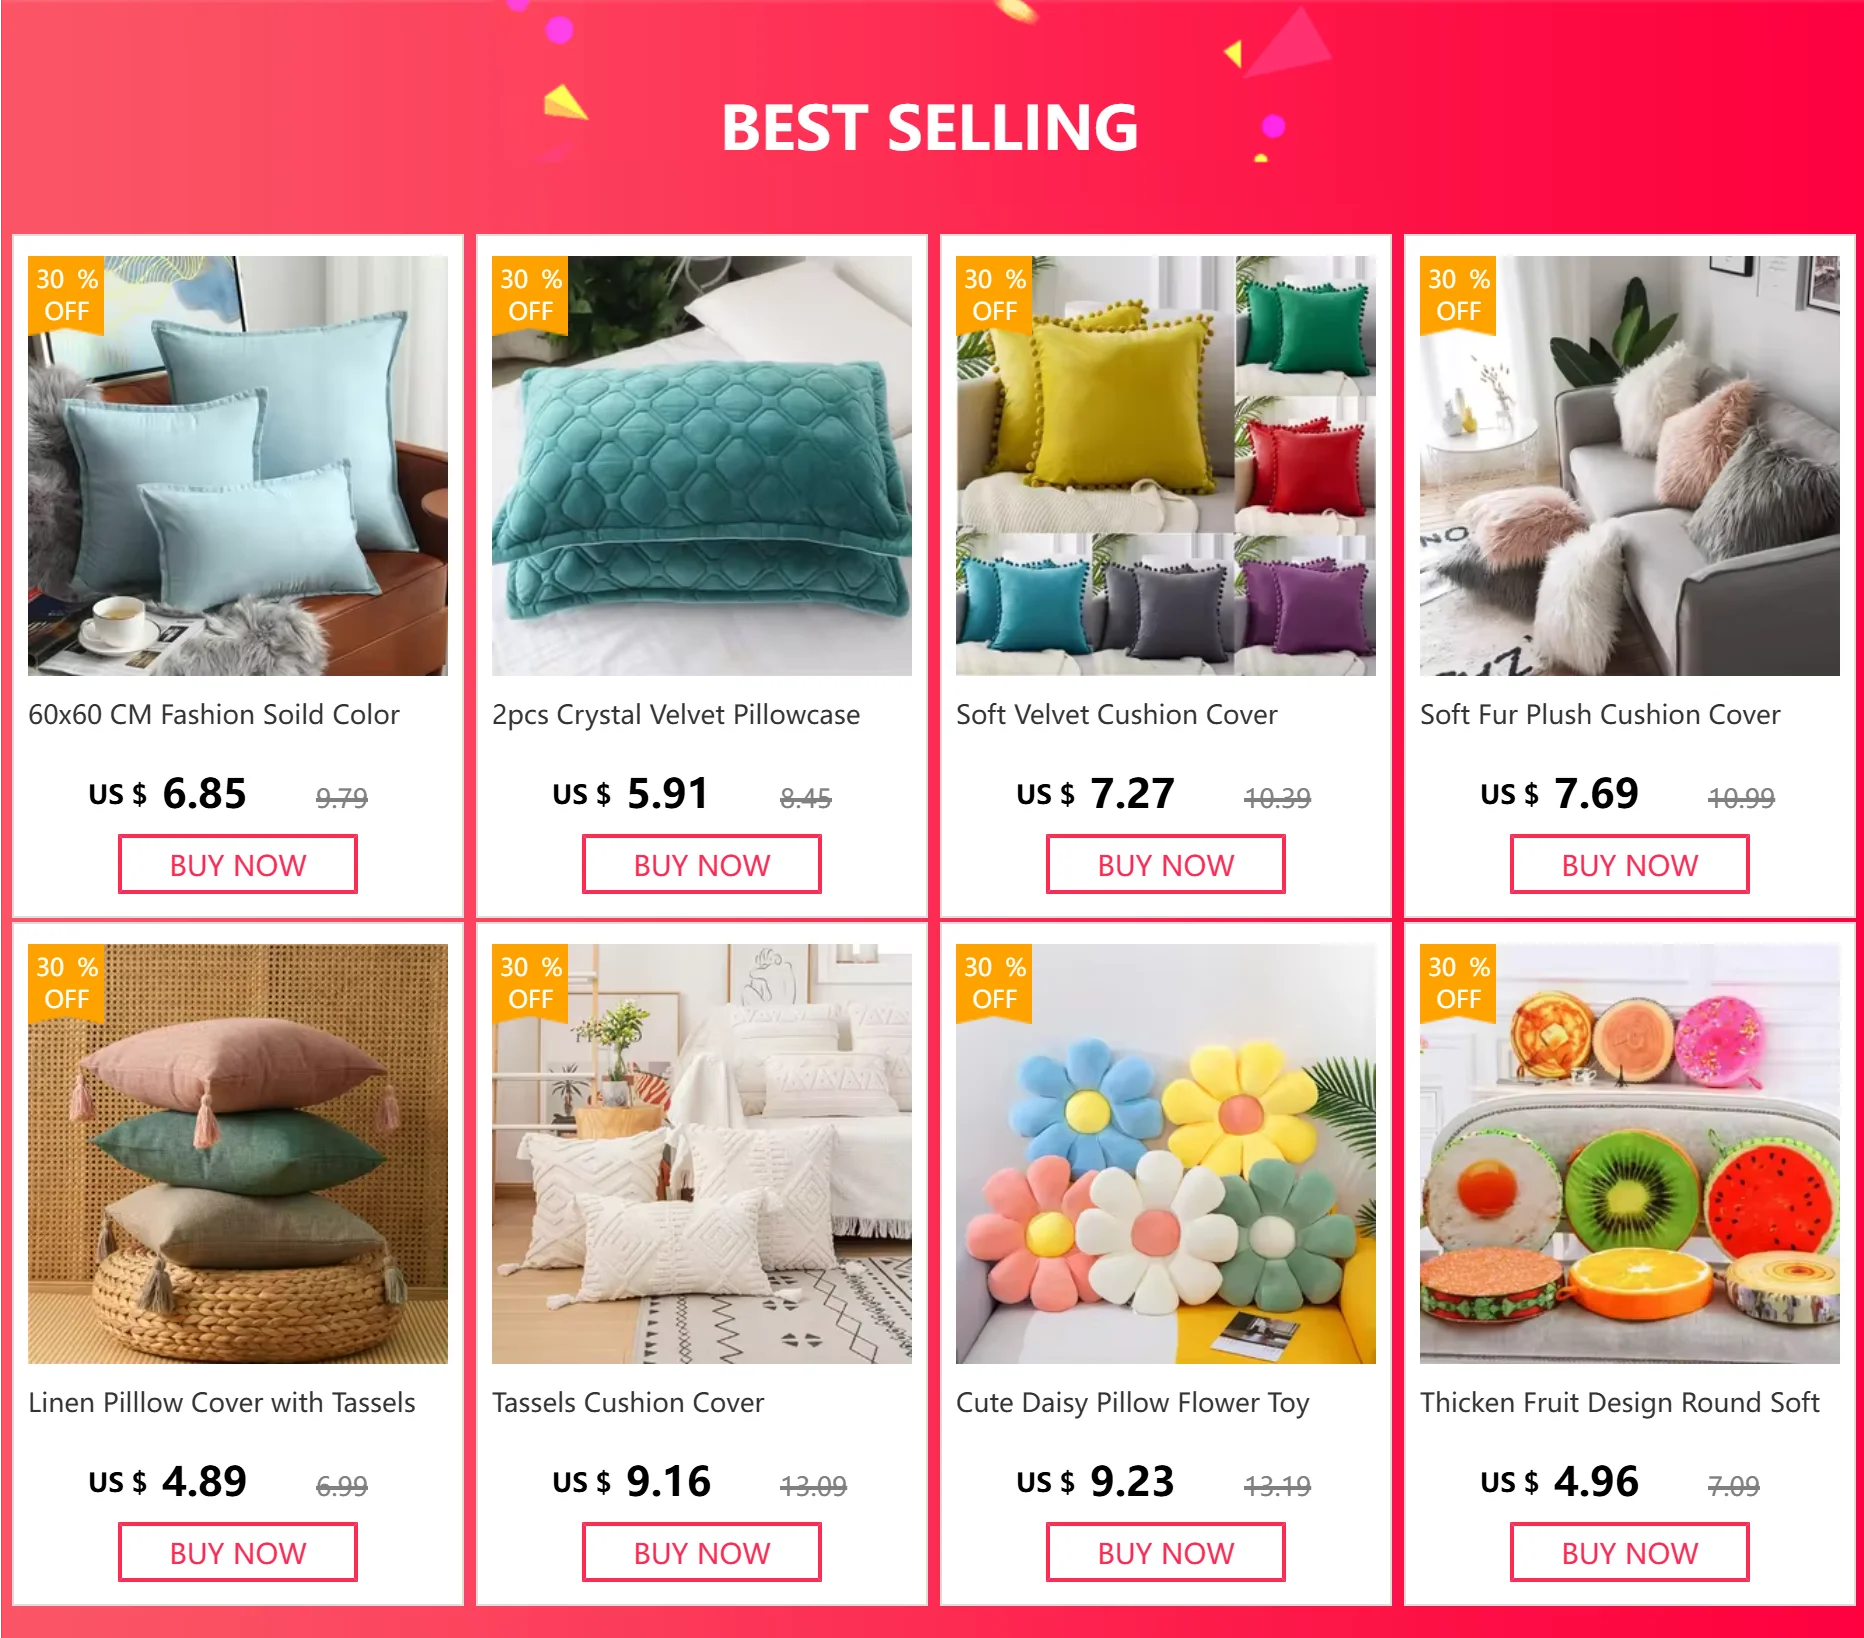Screen dimensions: 1864x1638
Task: Select the Soft Fur Plush Cushion Cover title
Action: pos(1600,715)
